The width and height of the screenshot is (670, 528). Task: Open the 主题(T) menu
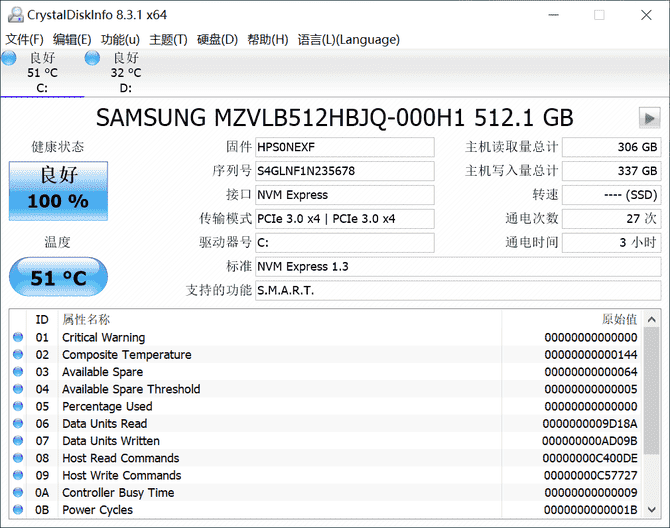(168, 39)
